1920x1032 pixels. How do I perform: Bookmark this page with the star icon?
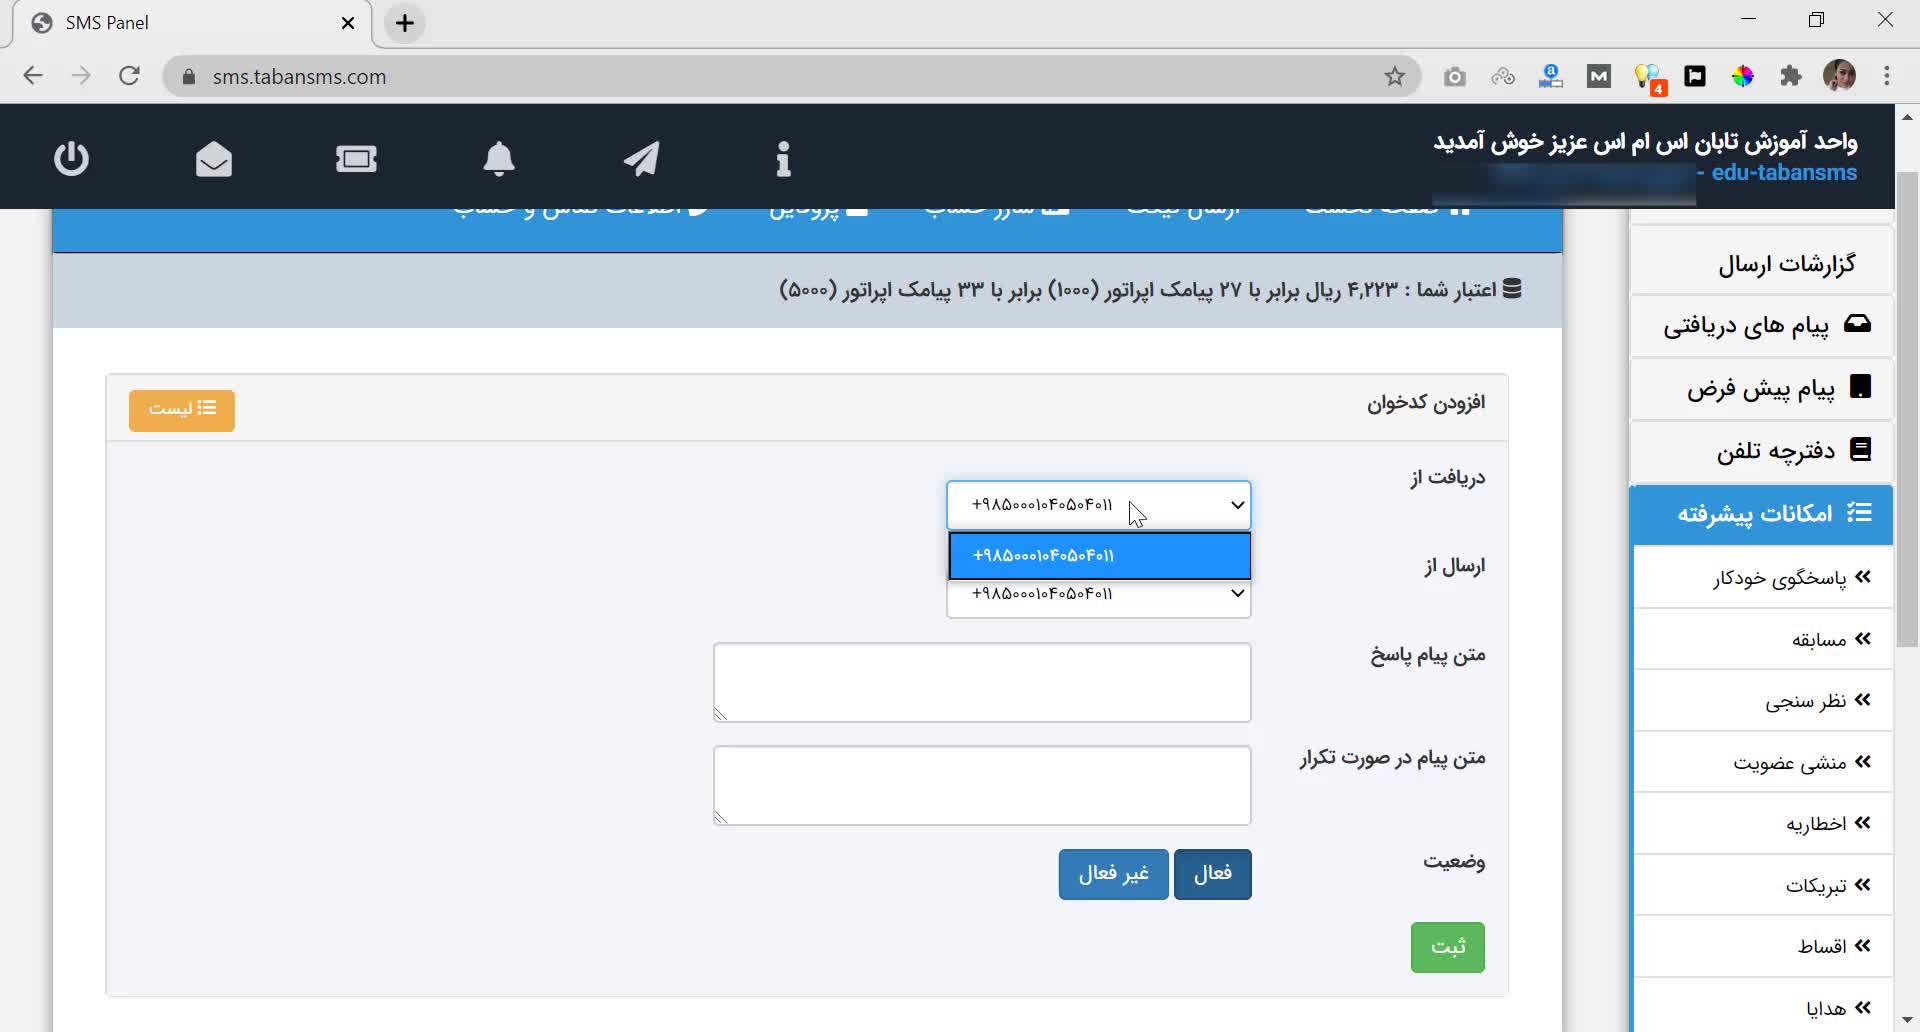click(x=1395, y=76)
